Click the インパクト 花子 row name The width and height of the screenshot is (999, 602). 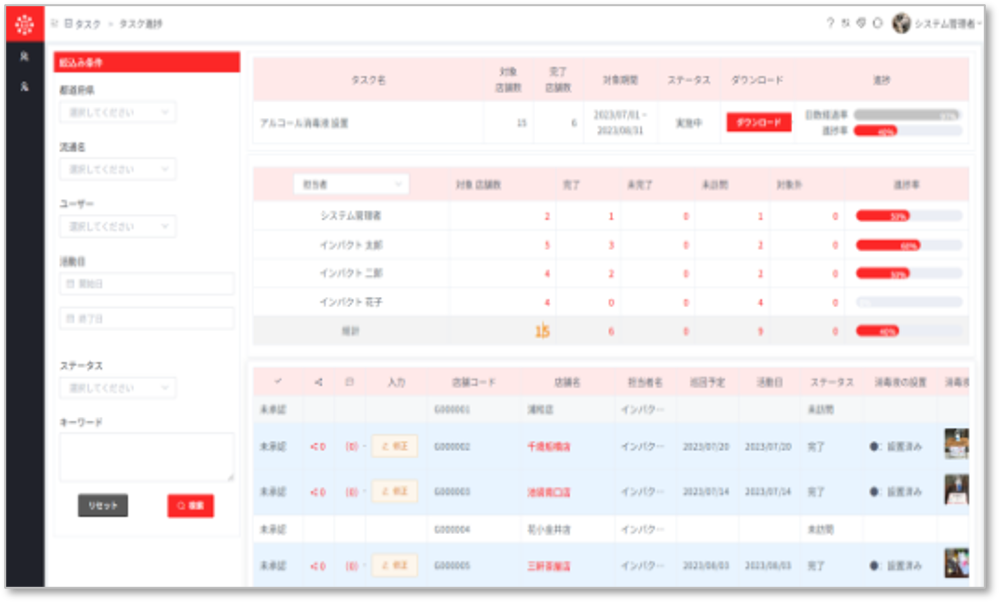[351, 302]
